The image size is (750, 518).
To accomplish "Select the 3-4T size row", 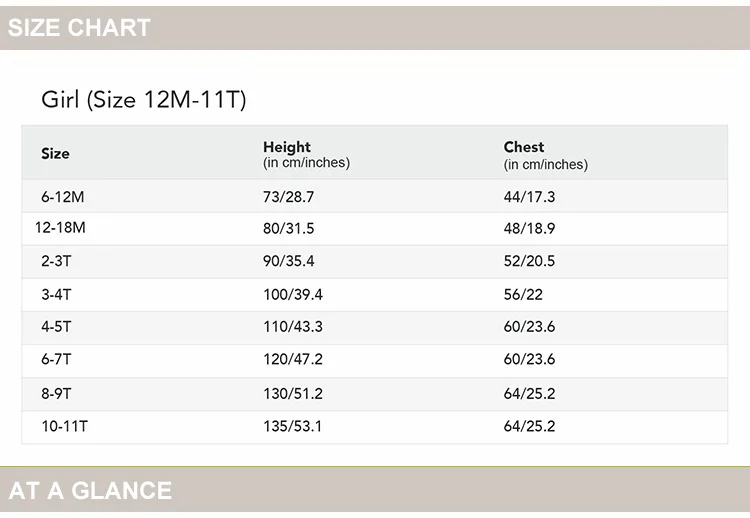I will click(x=375, y=295).
